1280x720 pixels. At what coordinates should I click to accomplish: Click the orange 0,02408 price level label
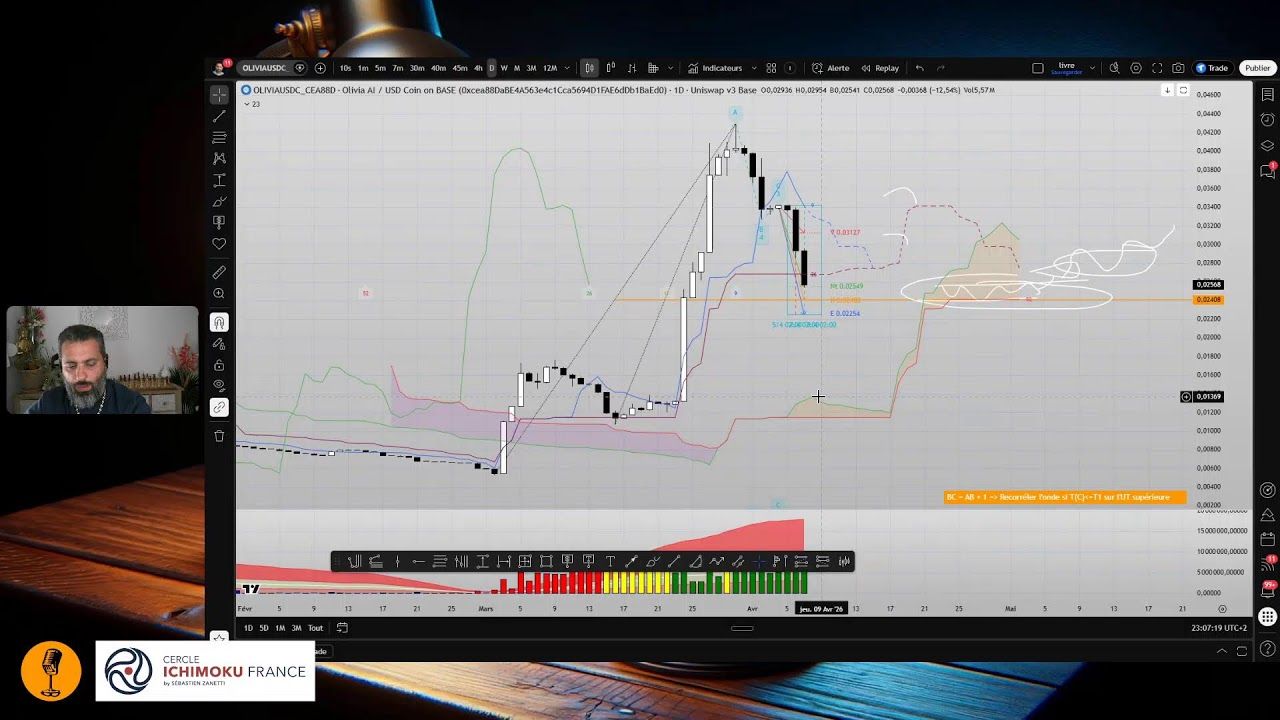1208,299
